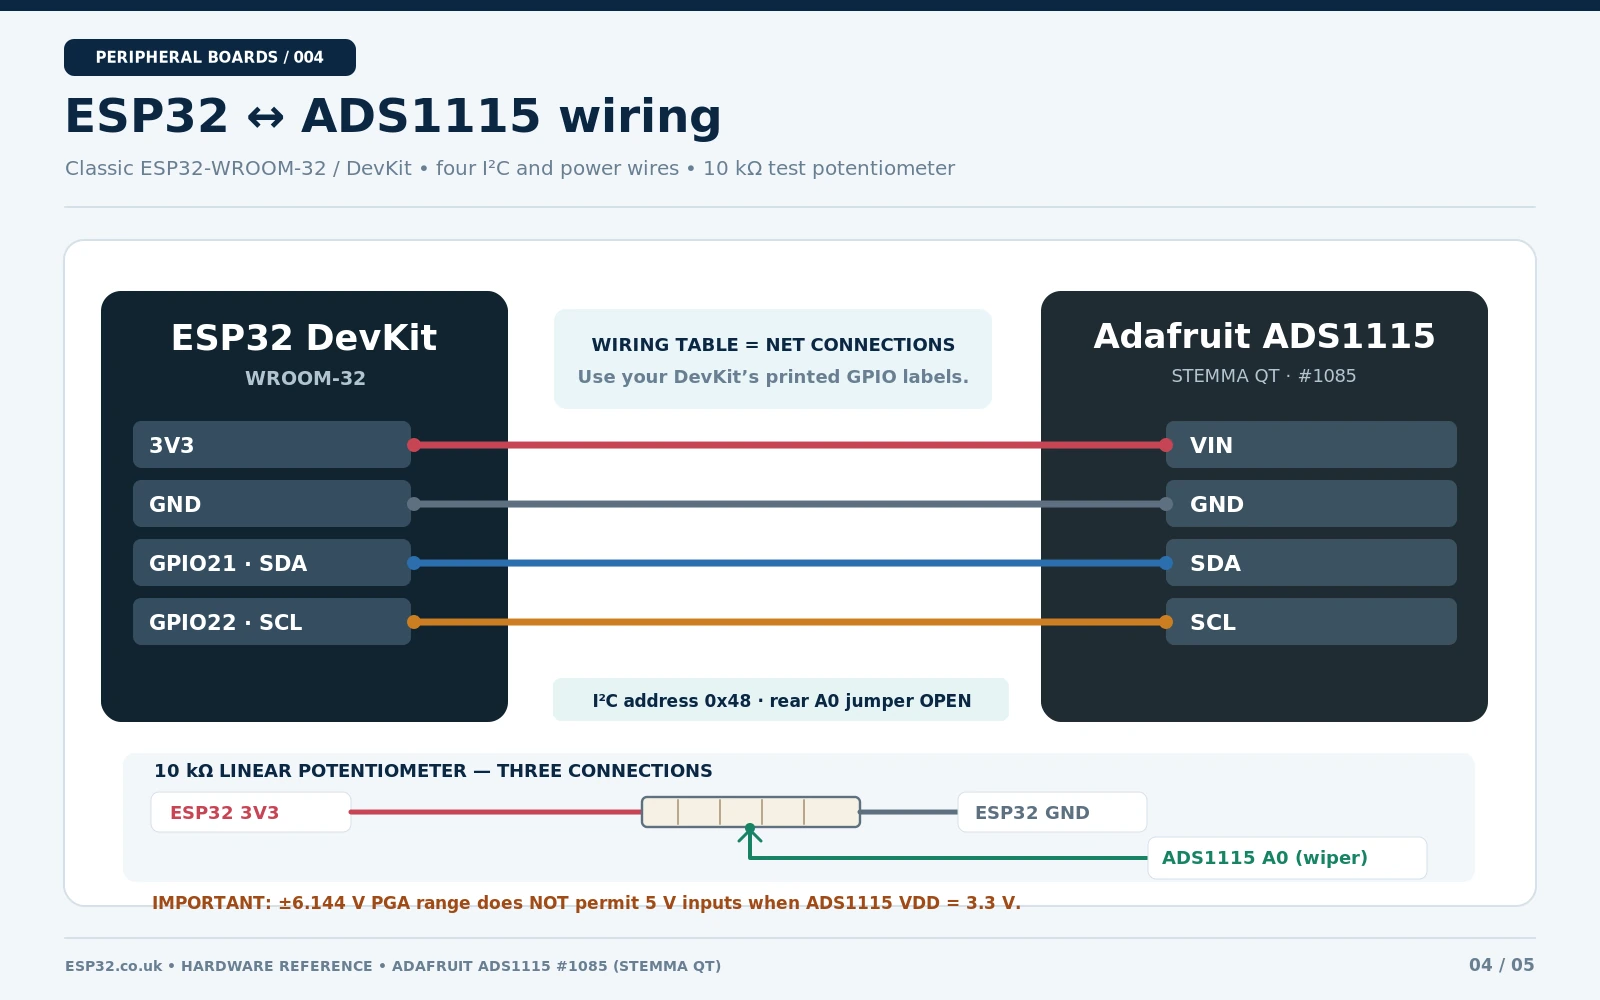Click the 'ESP32 3V3' potentiometer label
This screenshot has width=1600, height=1000.
coord(251,812)
